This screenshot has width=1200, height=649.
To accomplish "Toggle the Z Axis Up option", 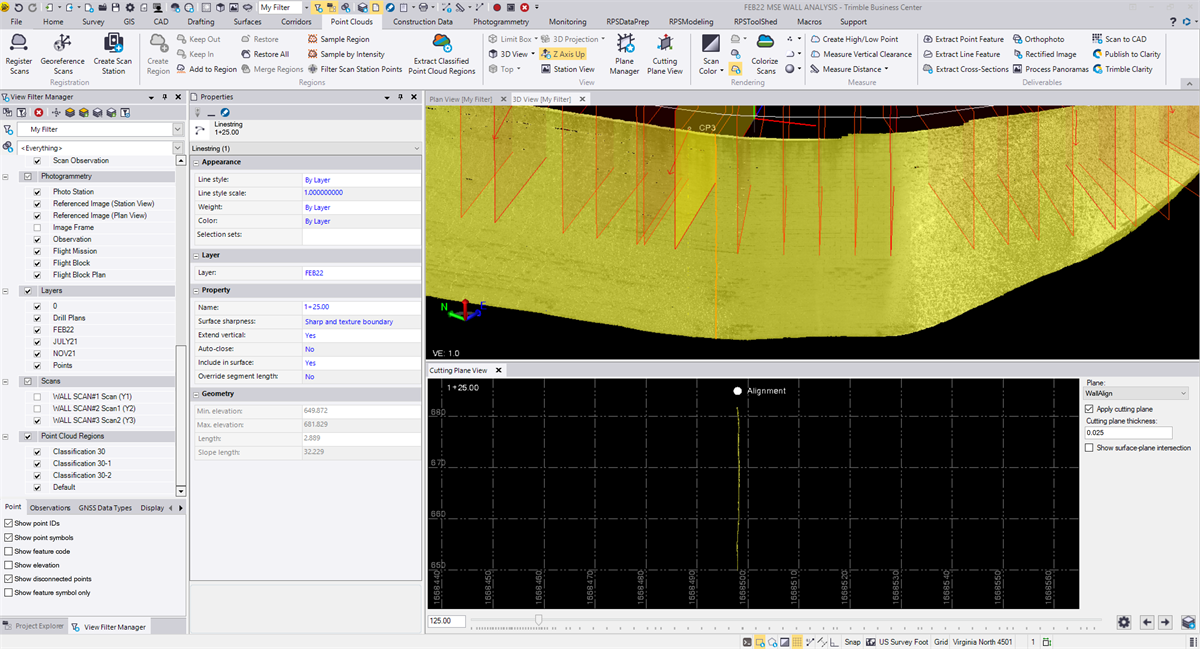I will [x=563, y=54].
